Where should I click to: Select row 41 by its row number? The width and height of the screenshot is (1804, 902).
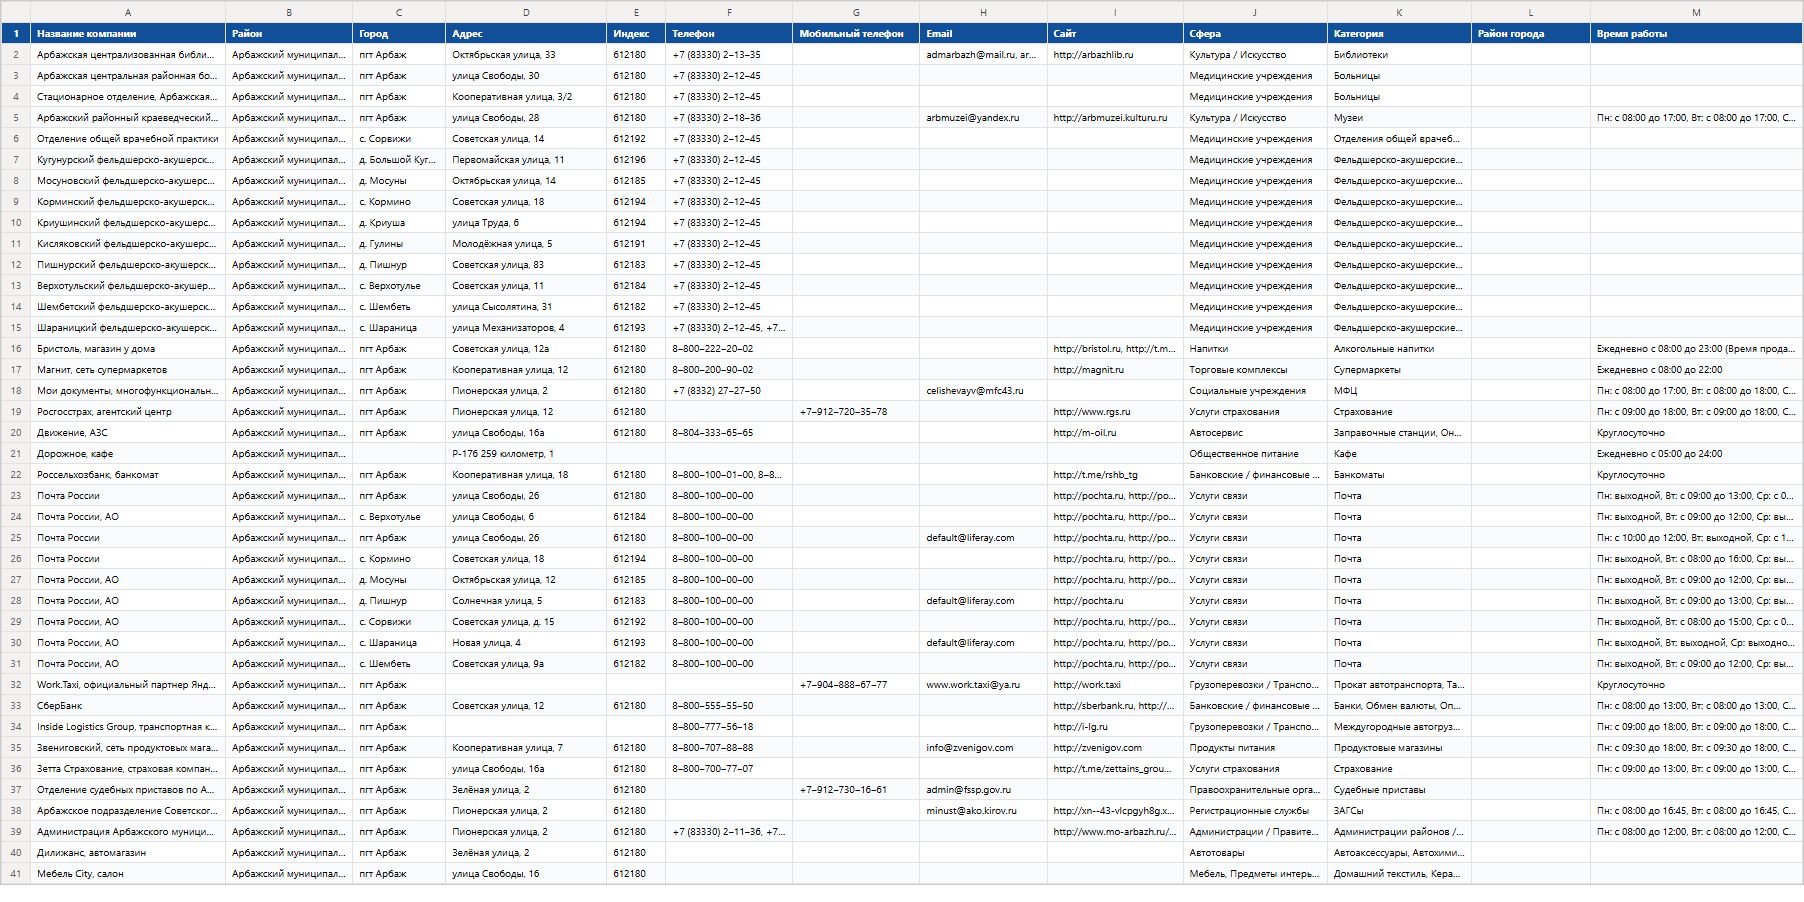15,874
